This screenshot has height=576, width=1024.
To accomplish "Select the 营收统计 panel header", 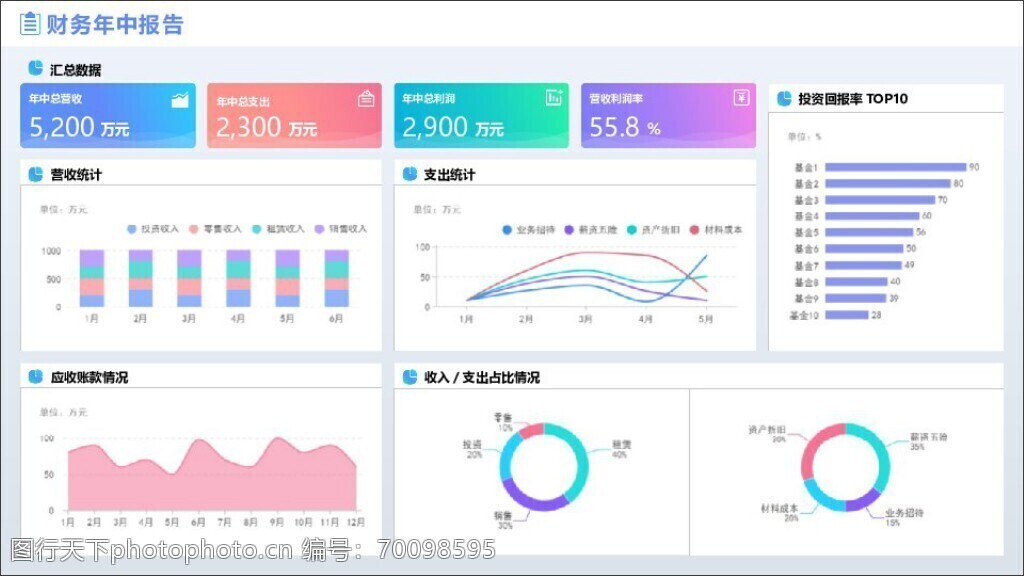I will click(76, 175).
